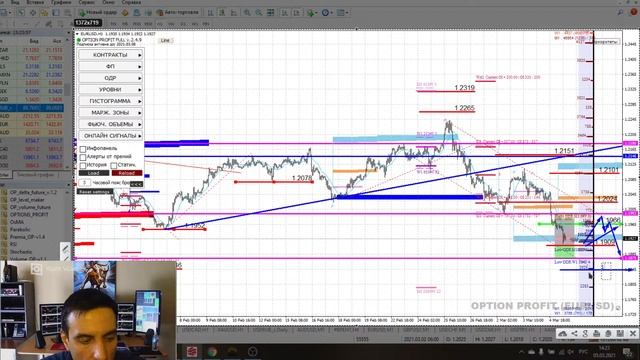Toggle the Статич. checkbox
640x360 pixels.
click(x=113, y=165)
